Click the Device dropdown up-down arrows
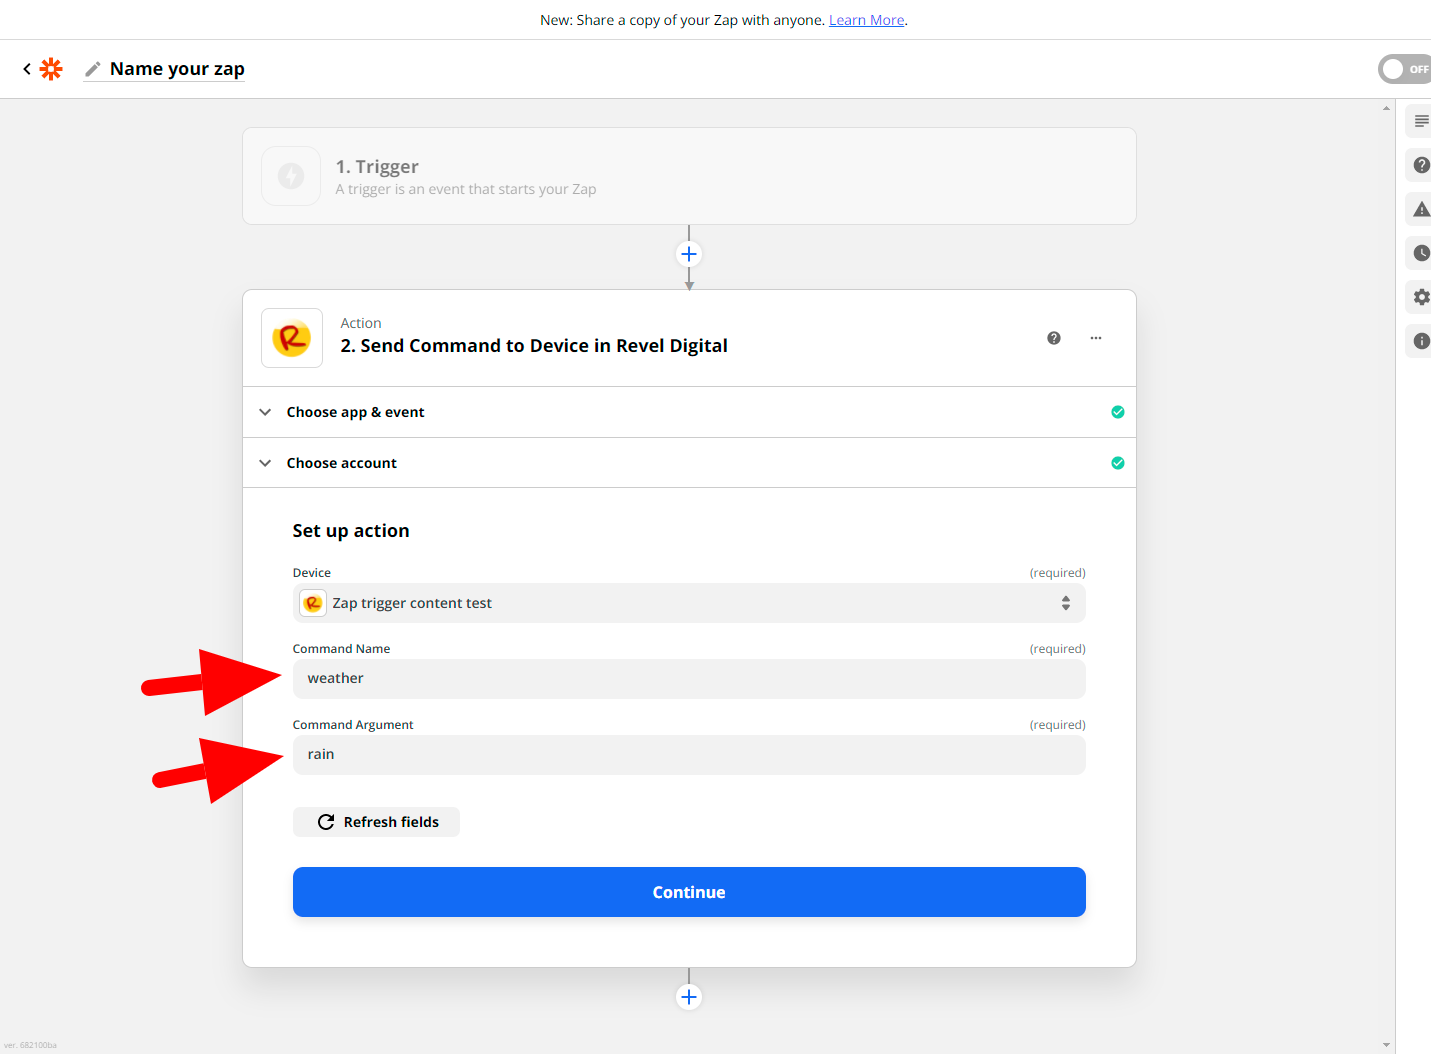 click(1066, 603)
